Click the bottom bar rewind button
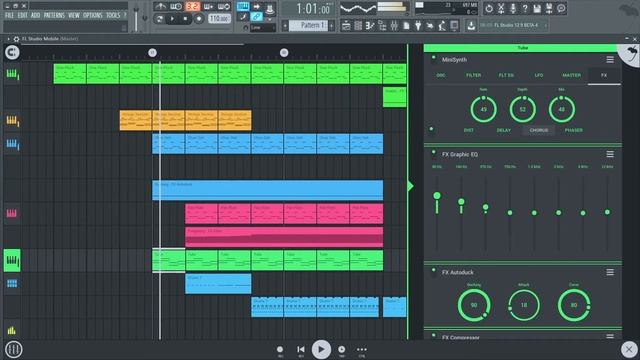This screenshot has width=640, height=360. (301, 349)
